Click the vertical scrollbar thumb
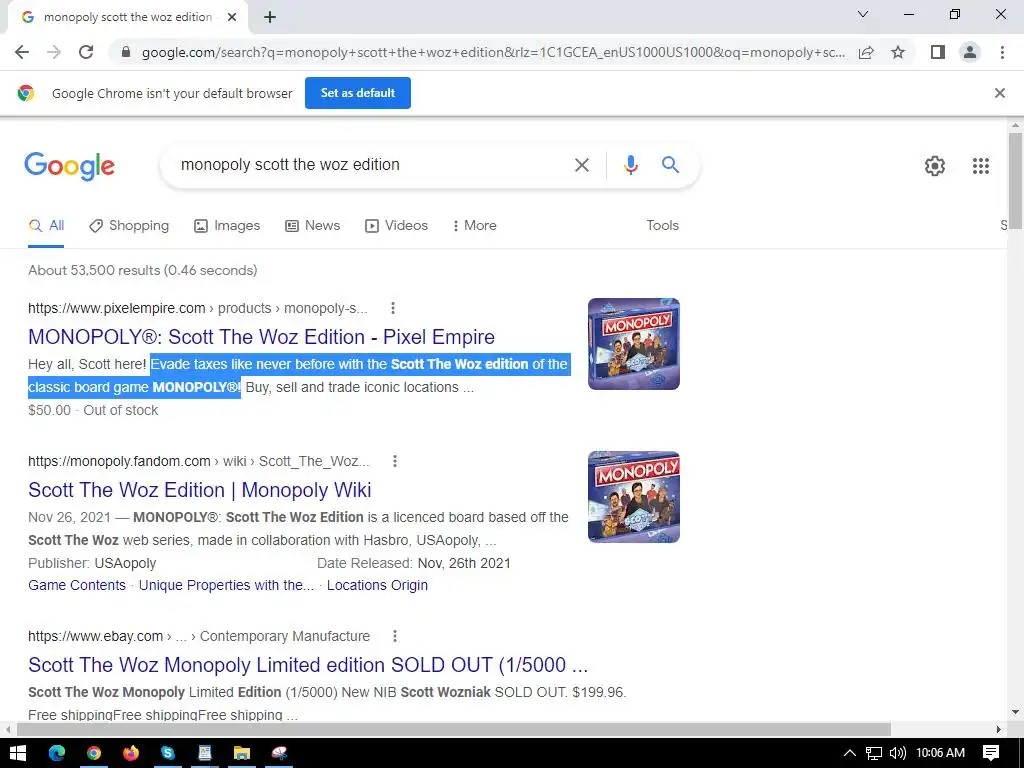Screen dimensions: 1024x768 tap(1015, 180)
